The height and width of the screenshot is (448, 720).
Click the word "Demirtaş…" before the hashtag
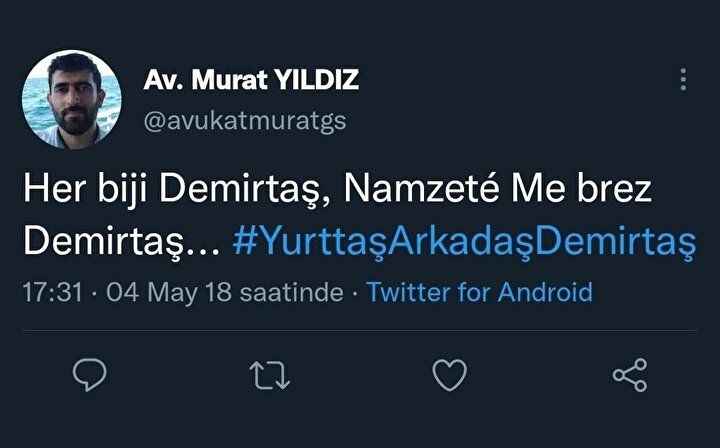(x=120, y=241)
